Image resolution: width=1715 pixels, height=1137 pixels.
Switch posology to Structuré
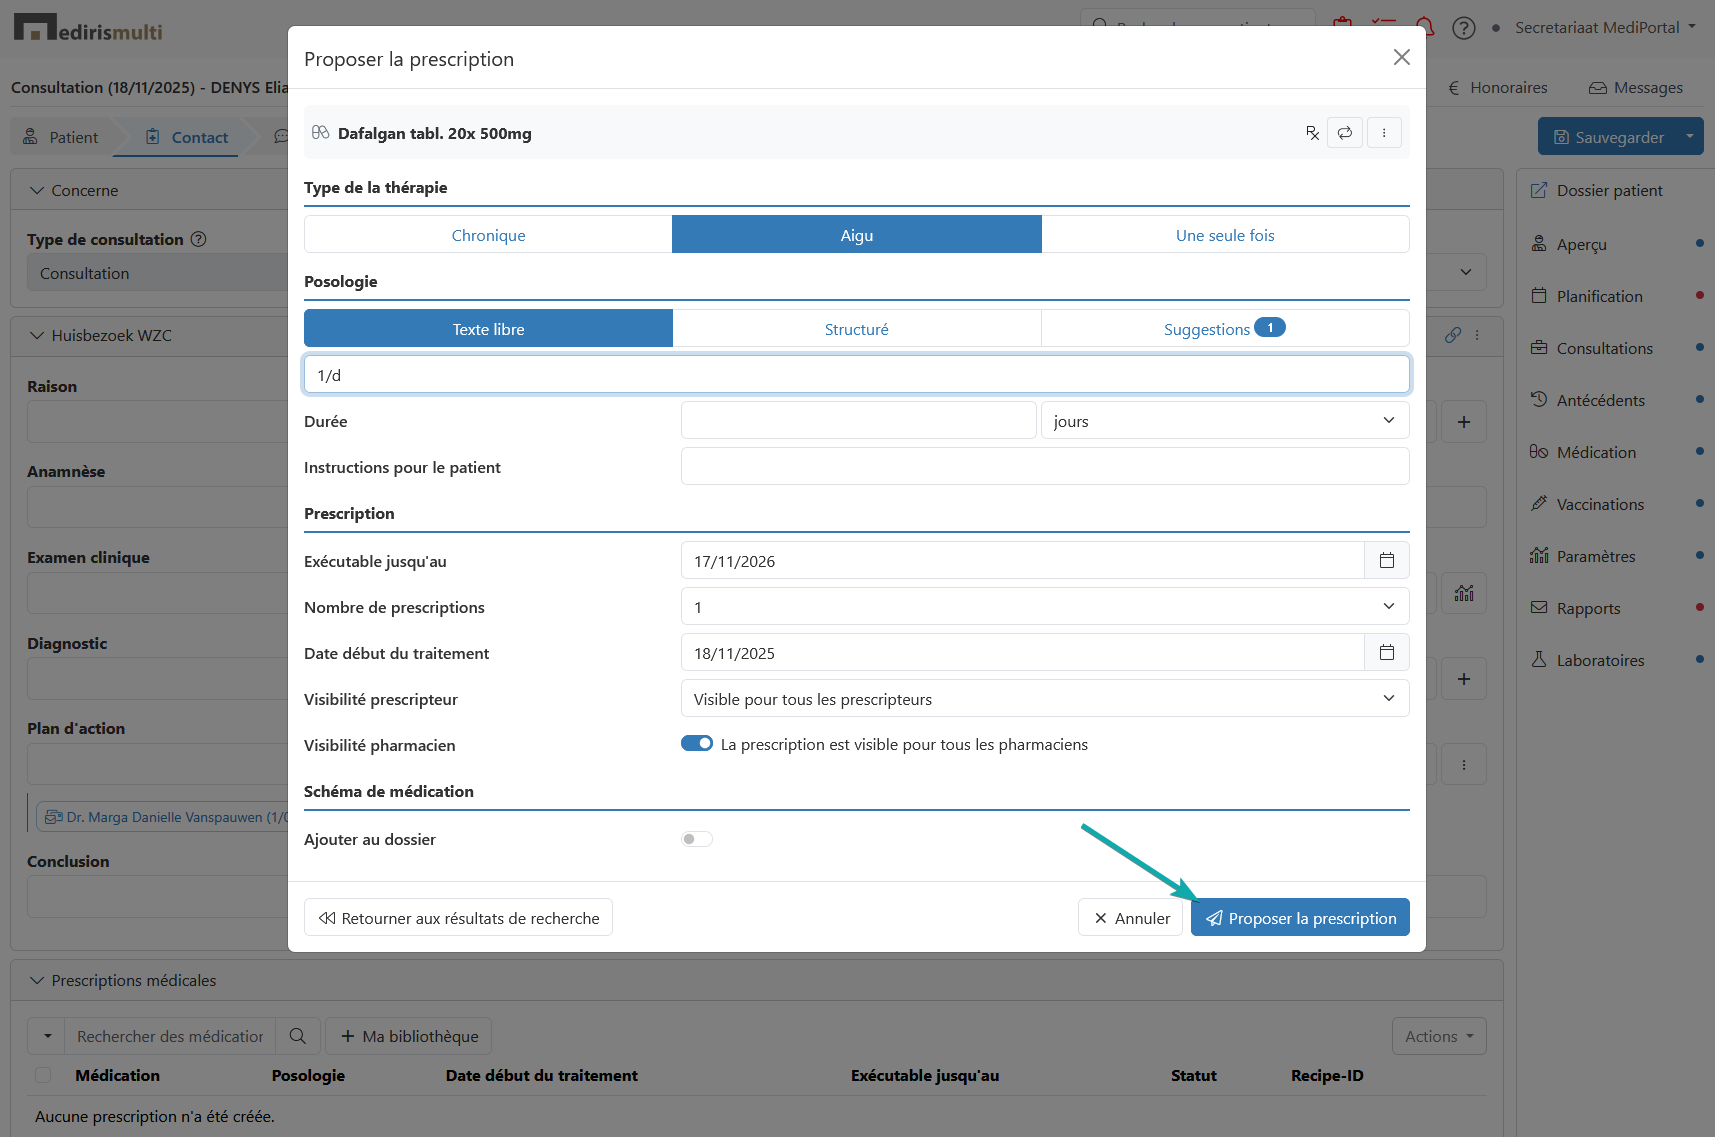(857, 329)
